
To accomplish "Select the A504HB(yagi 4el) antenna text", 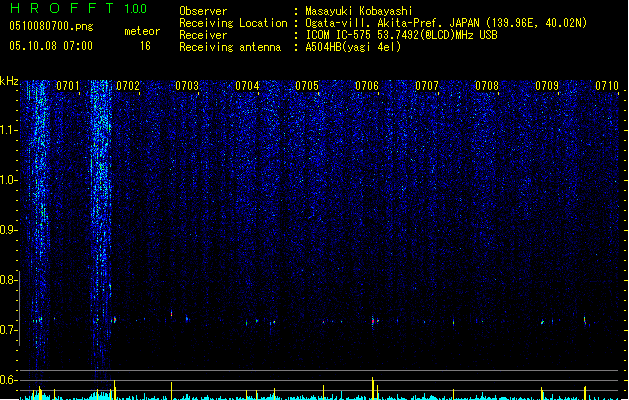I will [353, 47].
